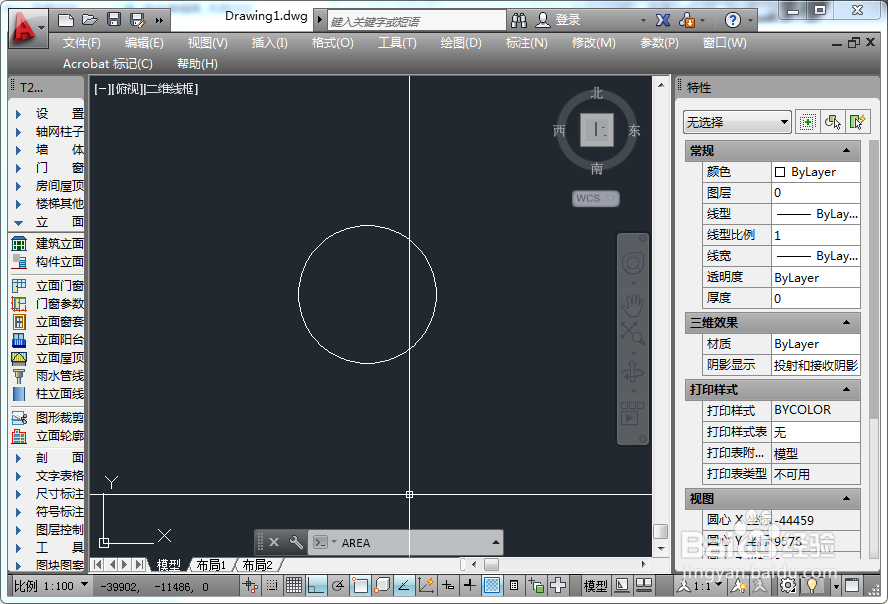
Task: Open the 无选择 object selection dropdown
Action: [737, 122]
